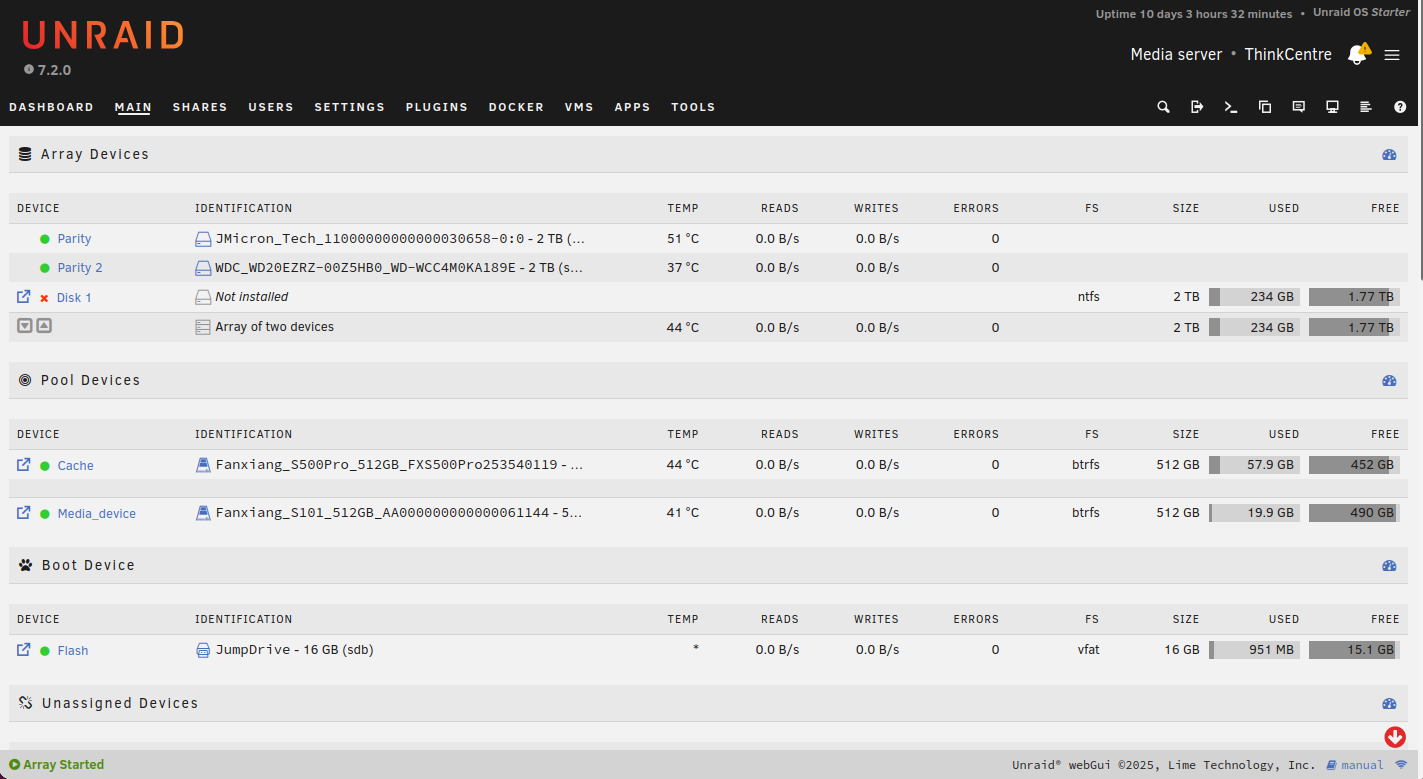The width and height of the screenshot is (1423, 779).
Task: Open the Disk 1 device link
Action: coord(74,298)
